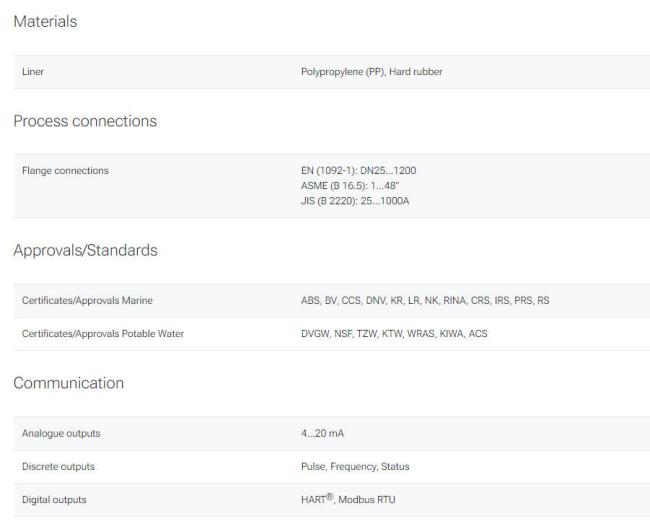Click the Polypropylene (PP), Hard rubber value
Image resolution: width=650 pixels, height=524 pixels.
point(371,72)
